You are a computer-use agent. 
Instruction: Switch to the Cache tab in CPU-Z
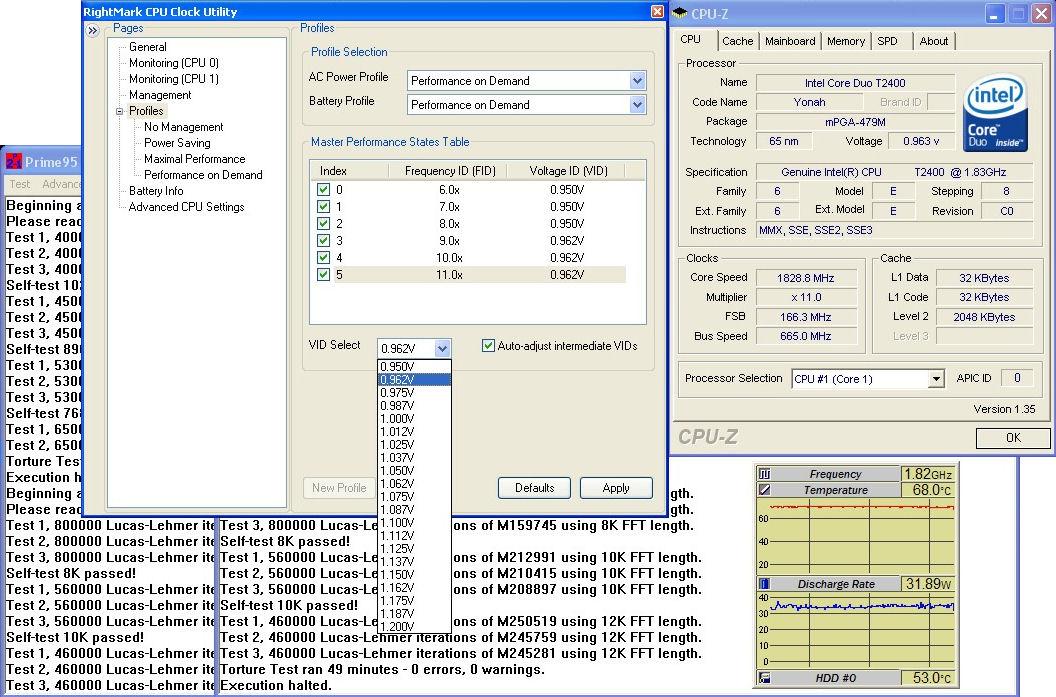pos(737,41)
